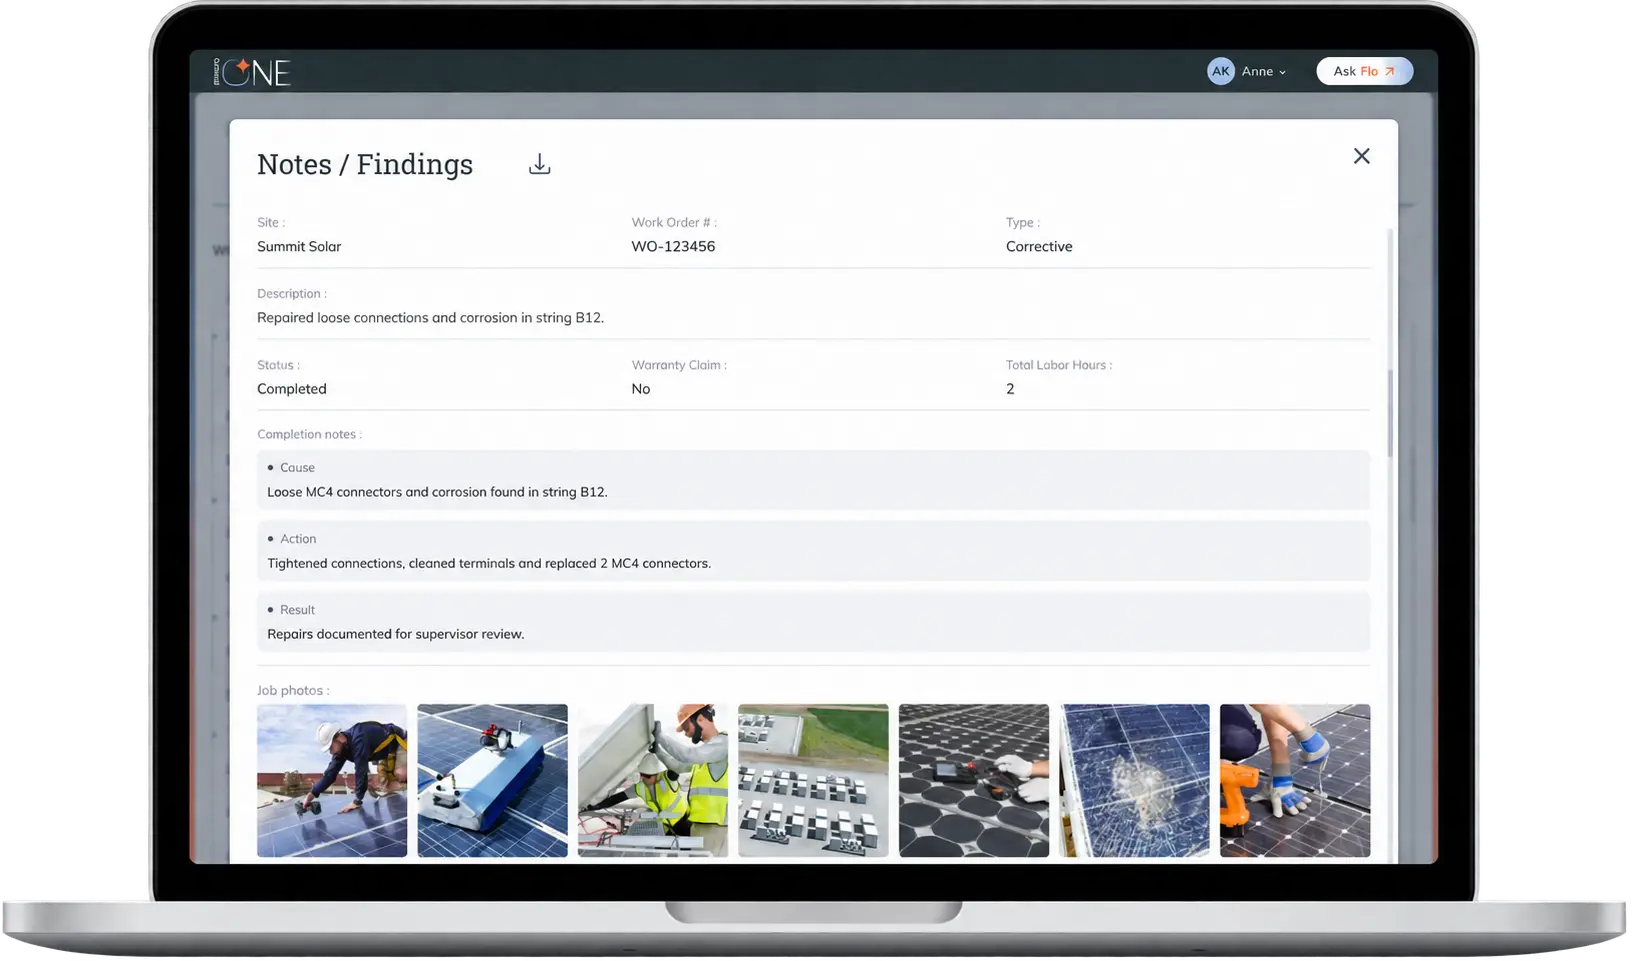Viewport: 1637px width, 961px height.
Task: Download the Notes / Findings report
Action: pyautogui.click(x=542, y=165)
